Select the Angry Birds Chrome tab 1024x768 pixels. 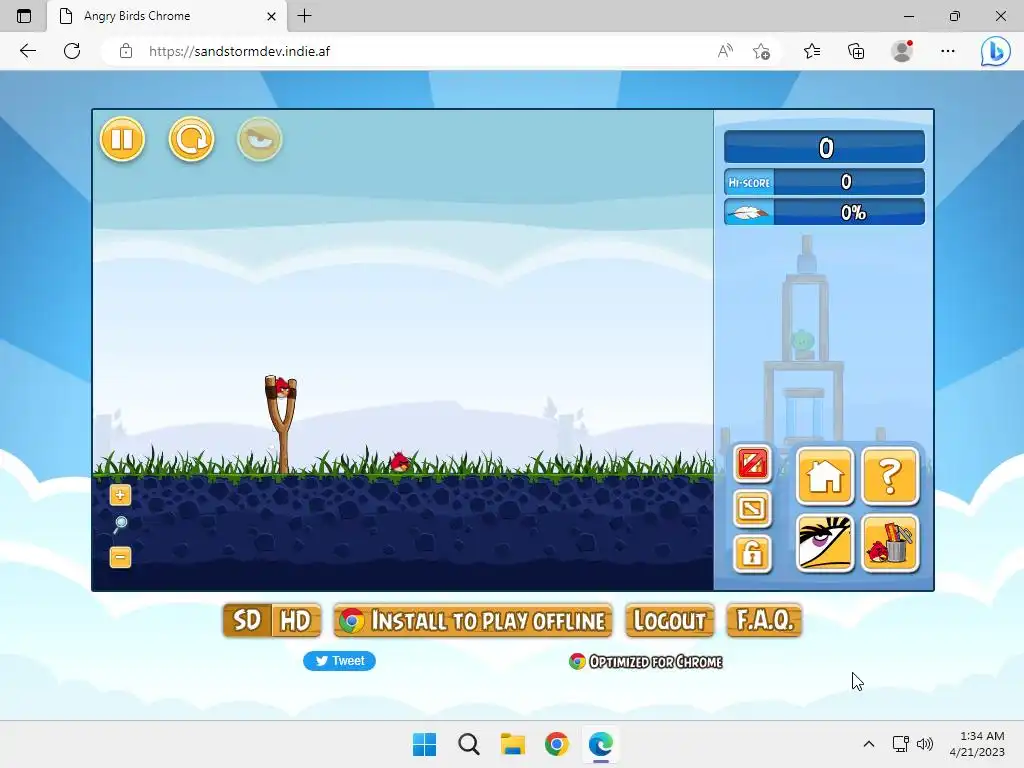(167, 16)
